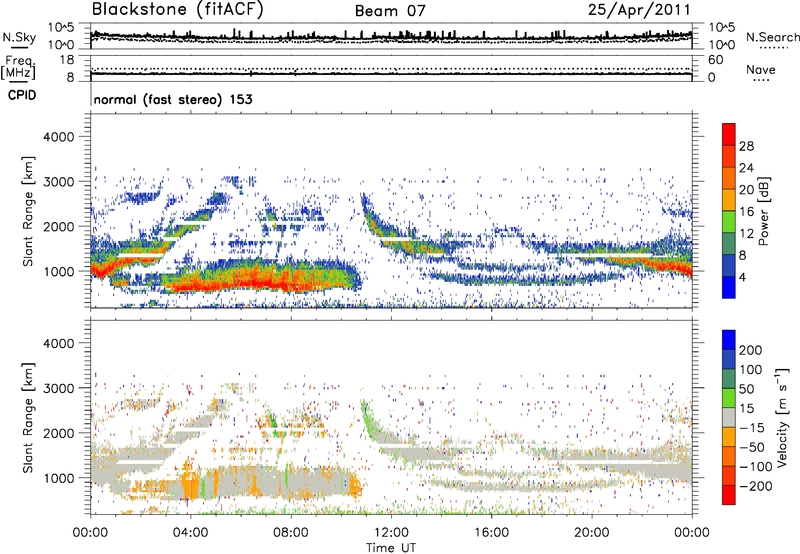Click the "12:00" time tick label
This screenshot has height=554, width=800.
(391, 533)
